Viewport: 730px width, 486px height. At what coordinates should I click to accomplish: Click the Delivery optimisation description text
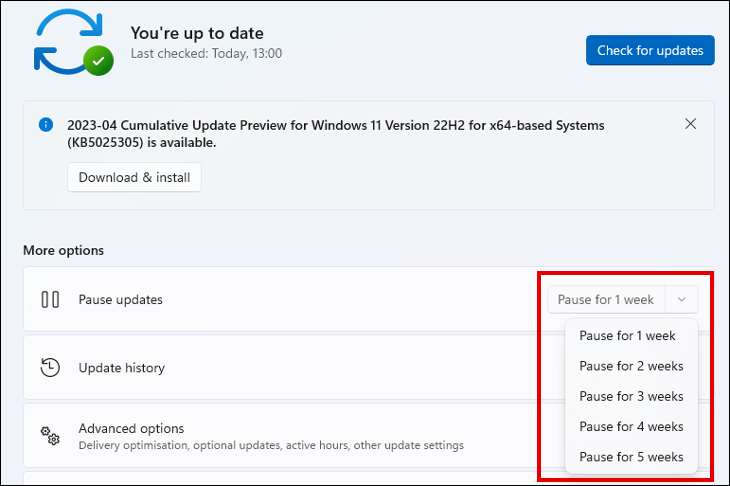pyautogui.click(x=271, y=446)
